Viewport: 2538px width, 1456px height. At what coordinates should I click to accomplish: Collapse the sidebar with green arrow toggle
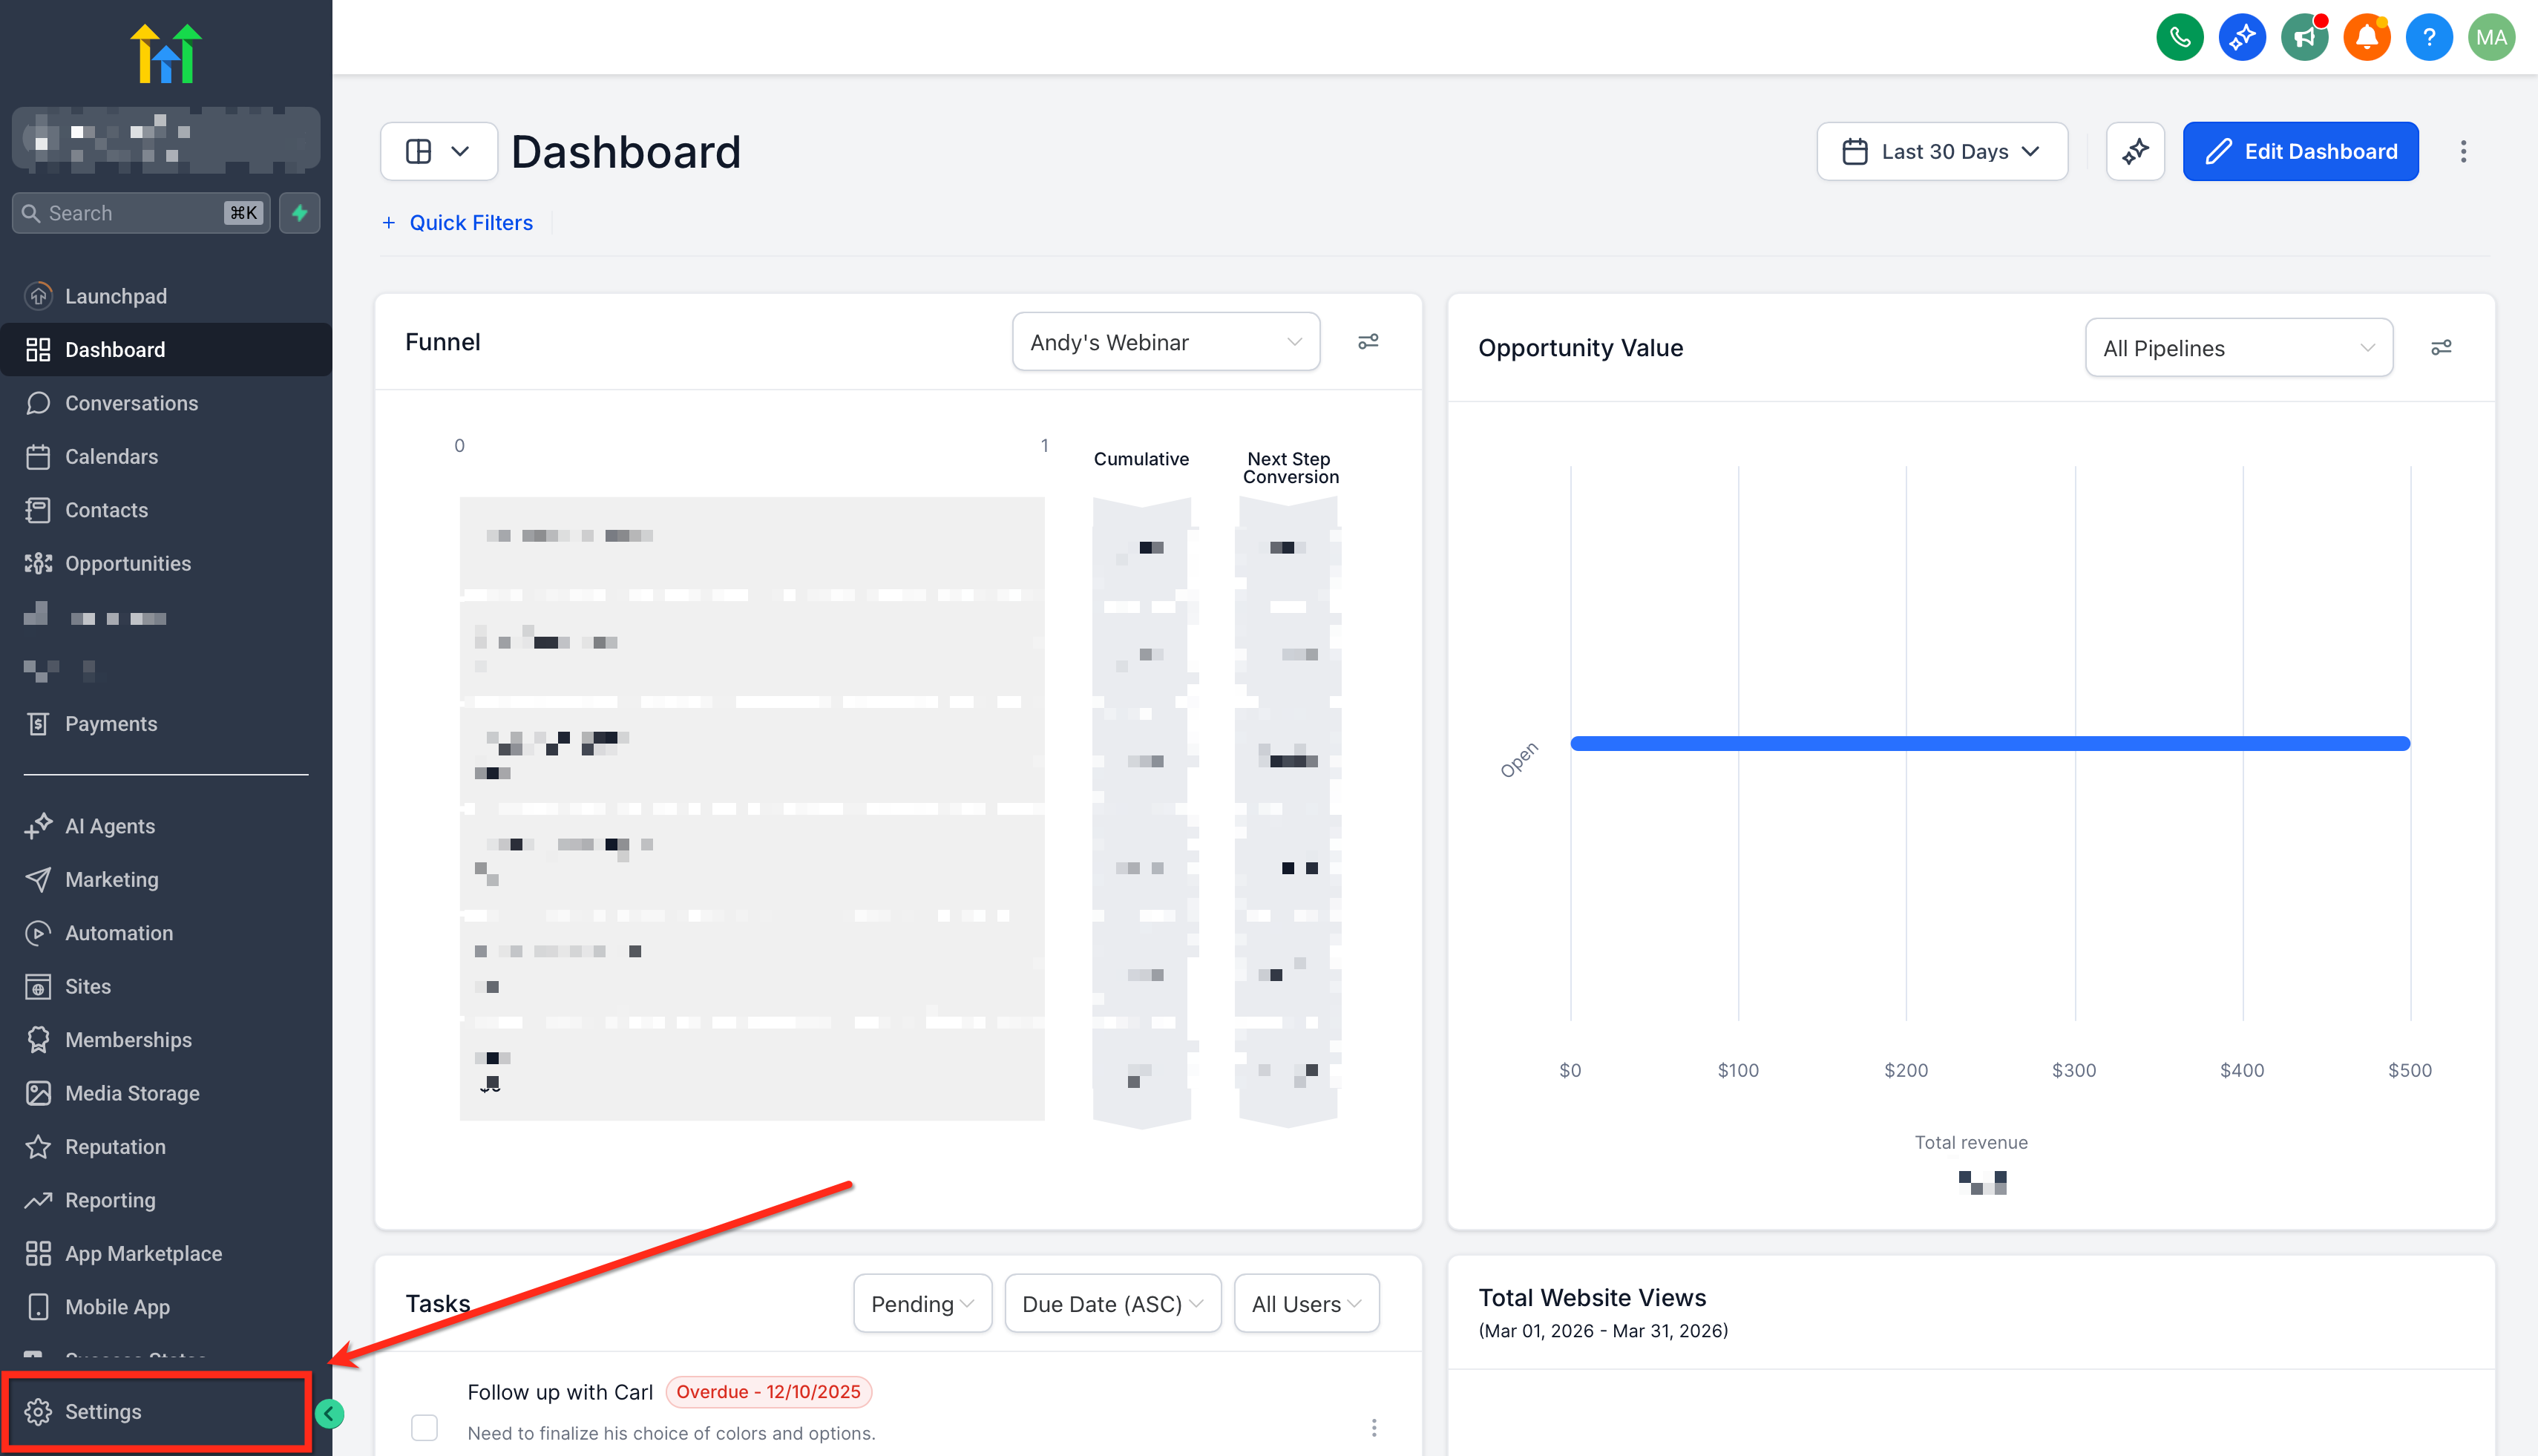tap(329, 1413)
